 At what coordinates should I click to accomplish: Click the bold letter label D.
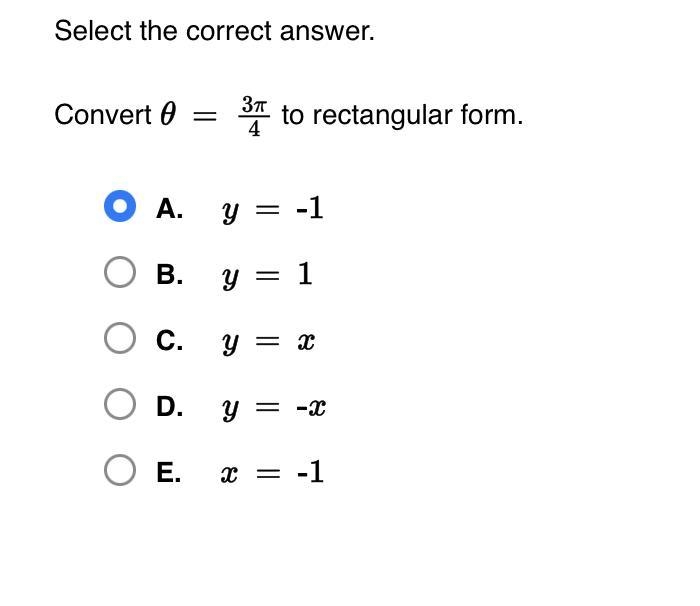170,406
